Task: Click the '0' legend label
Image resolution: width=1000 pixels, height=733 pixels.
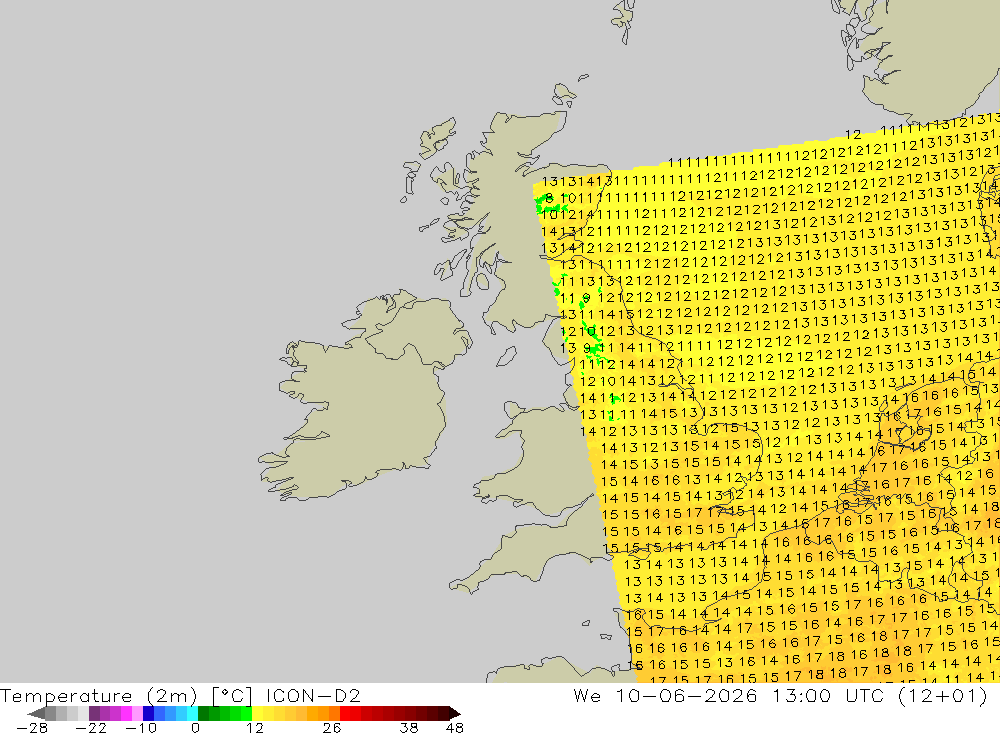Action: point(195,728)
